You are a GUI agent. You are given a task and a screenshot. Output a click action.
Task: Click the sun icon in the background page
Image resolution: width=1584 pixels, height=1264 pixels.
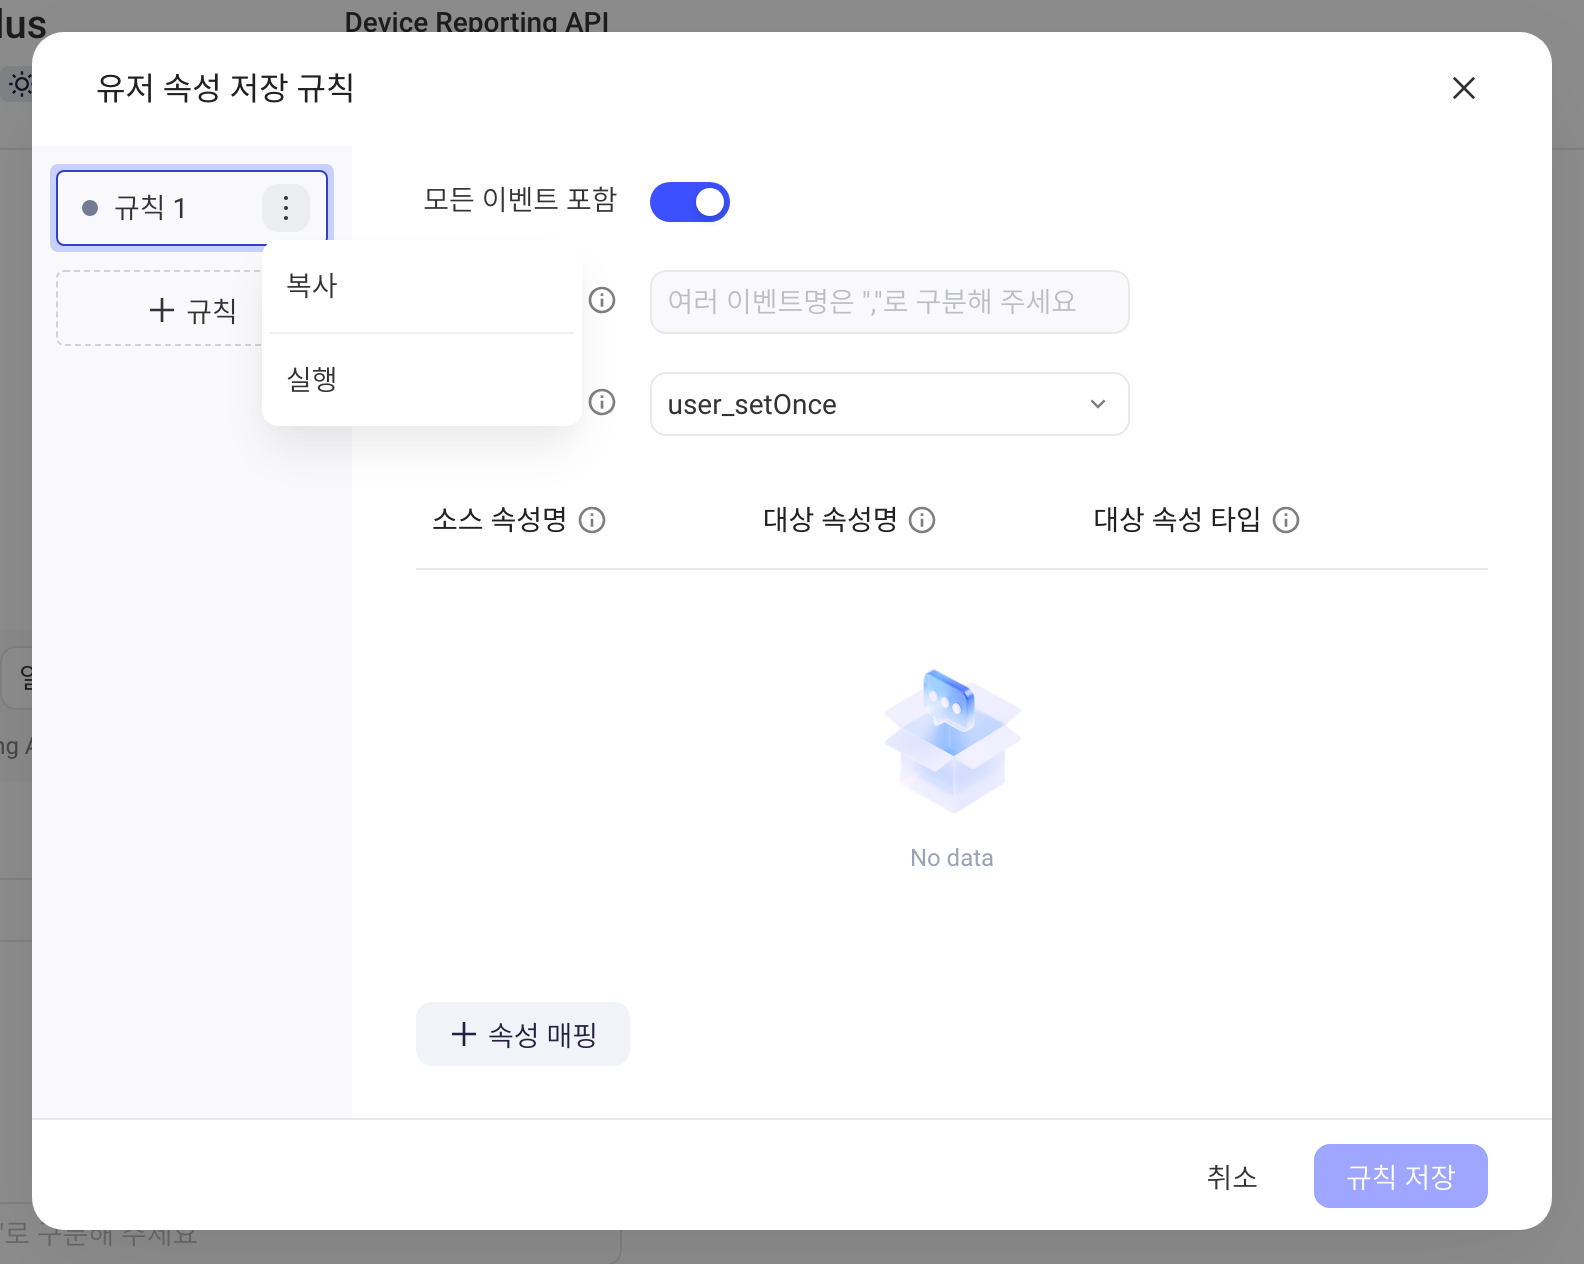pyautogui.click(x=20, y=85)
